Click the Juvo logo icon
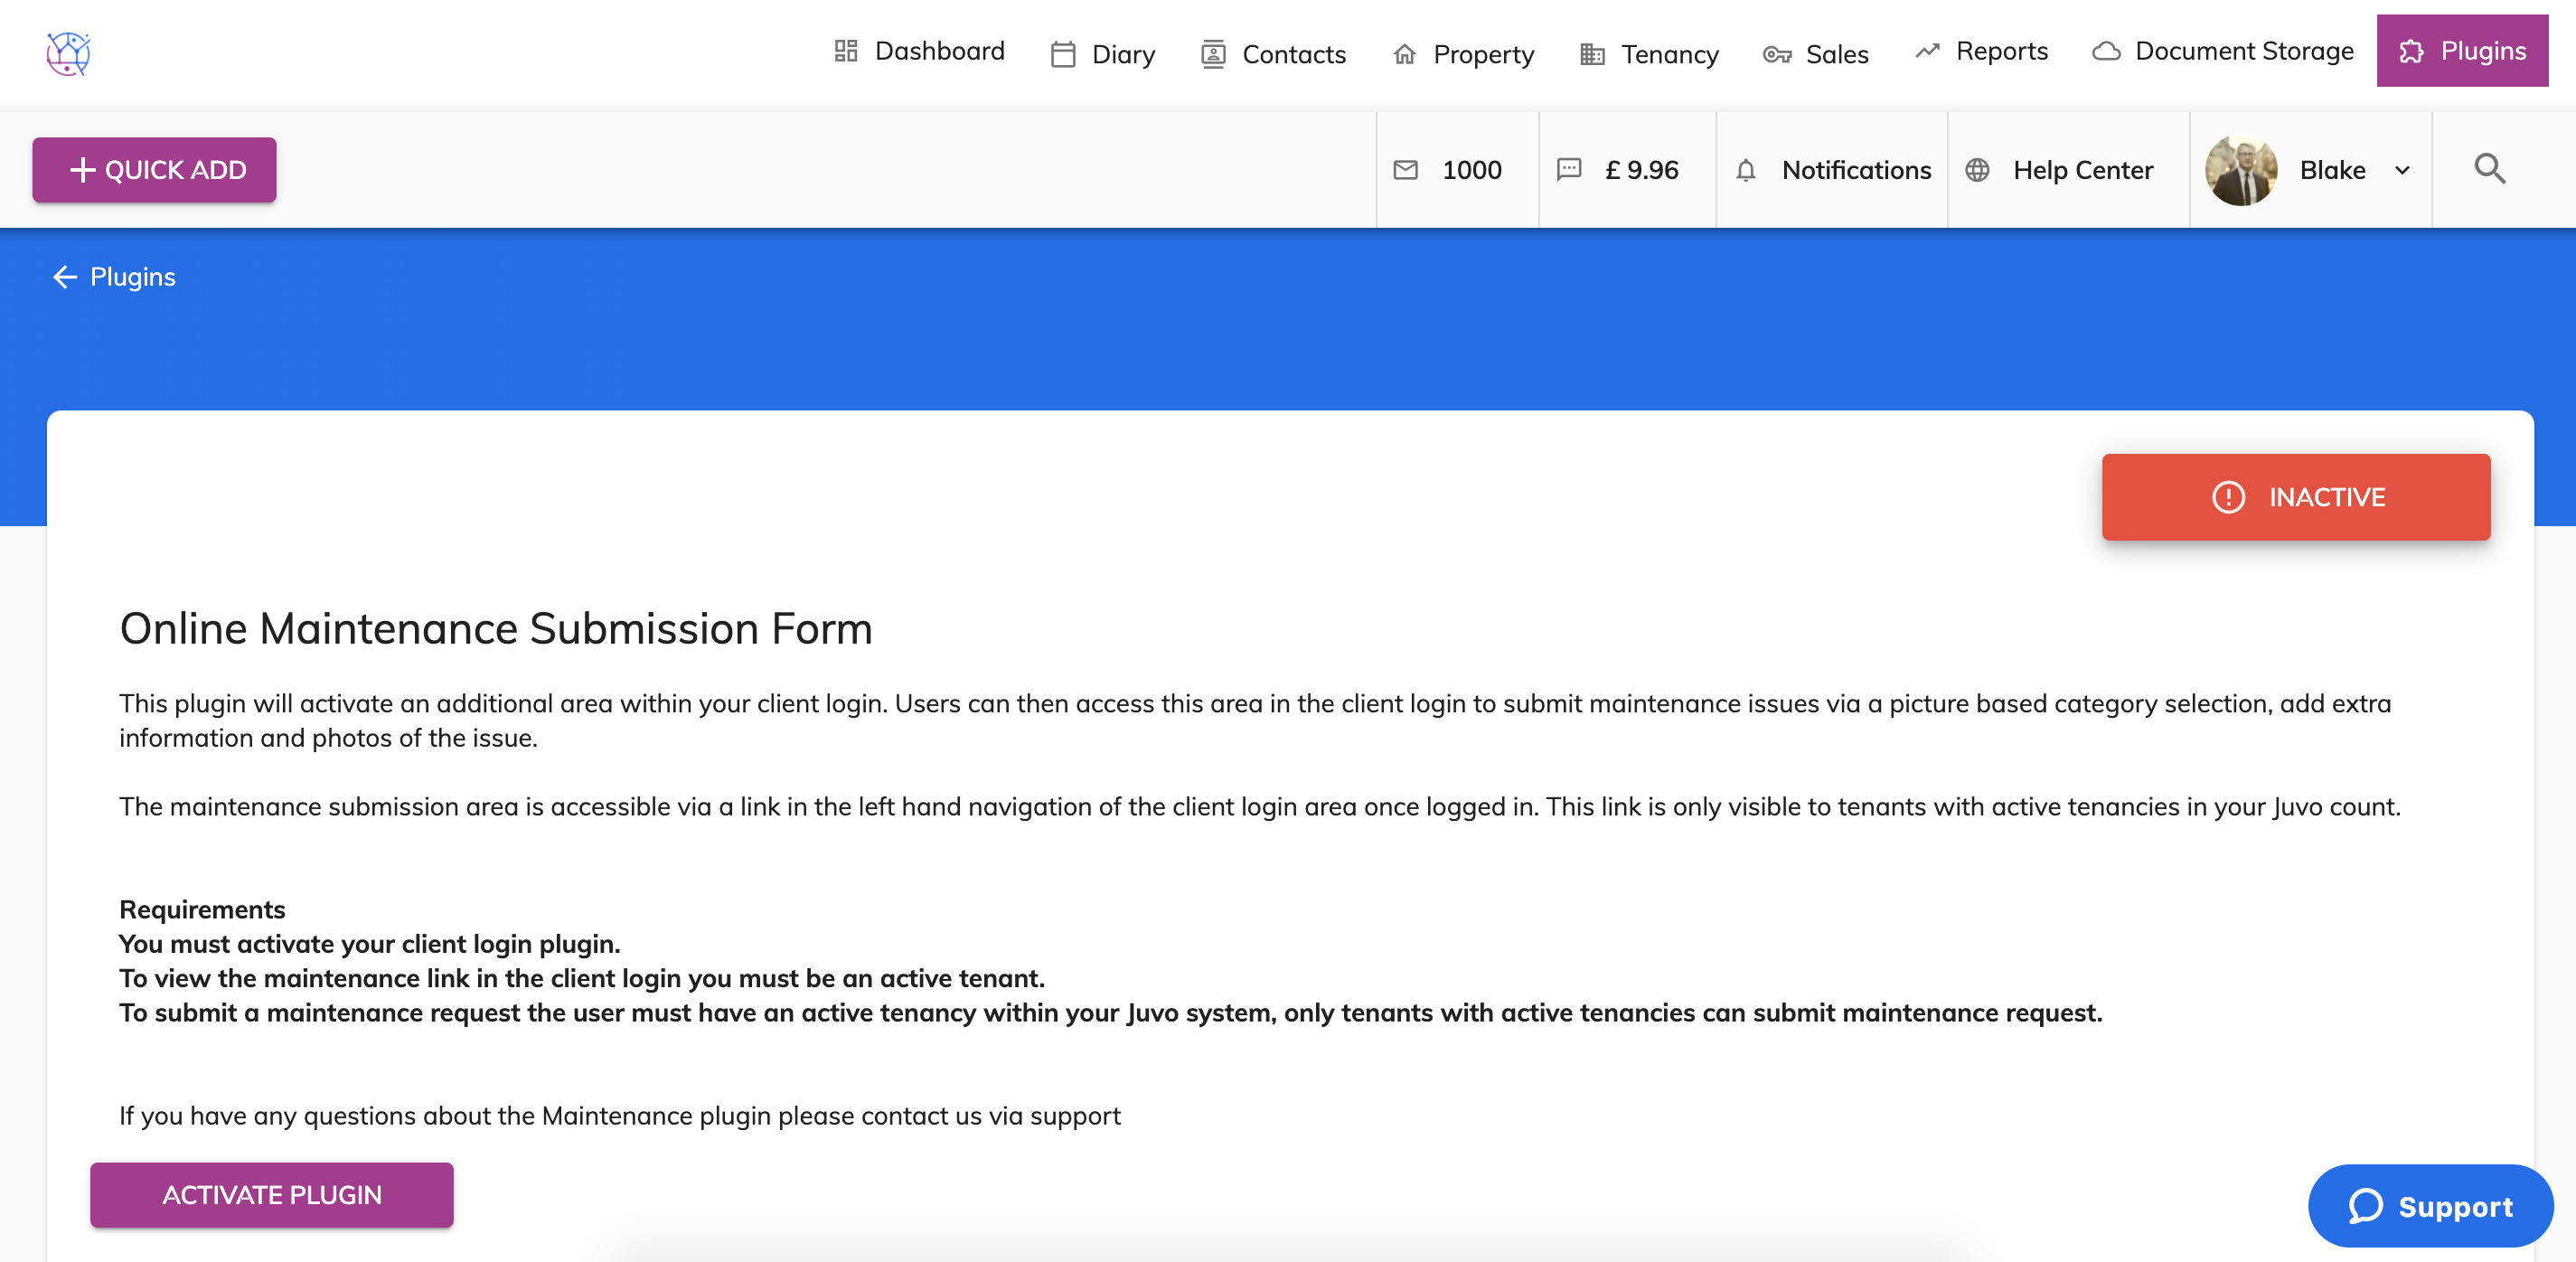The height and width of the screenshot is (1262, 2576). 68,53
